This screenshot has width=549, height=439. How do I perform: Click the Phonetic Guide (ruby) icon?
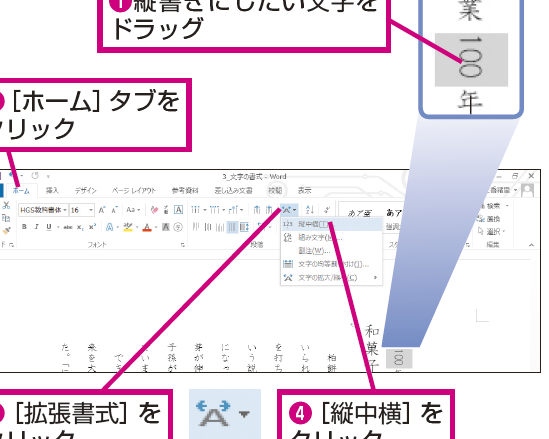(166, 210)
